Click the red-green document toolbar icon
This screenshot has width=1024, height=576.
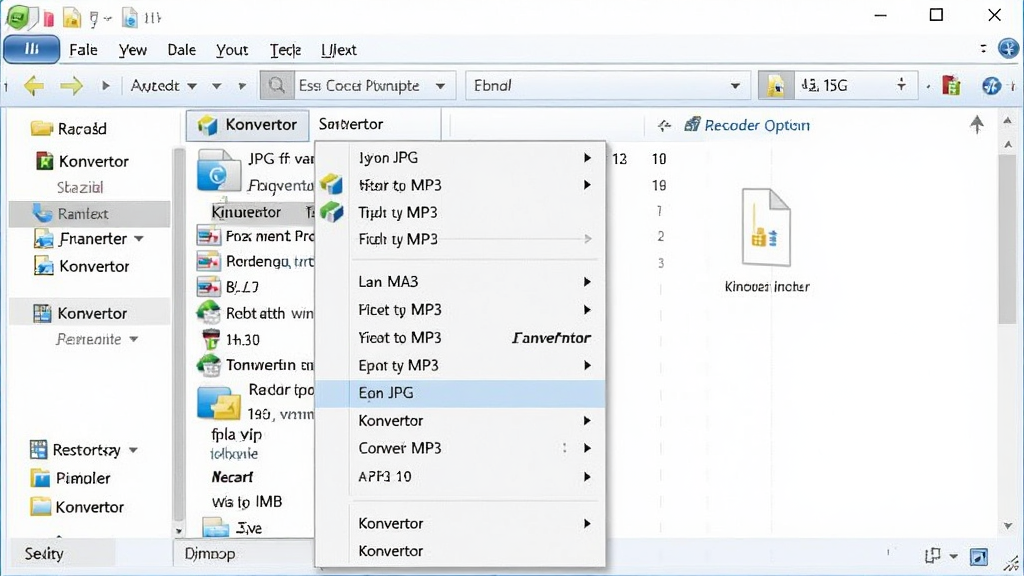pos(951,86)
